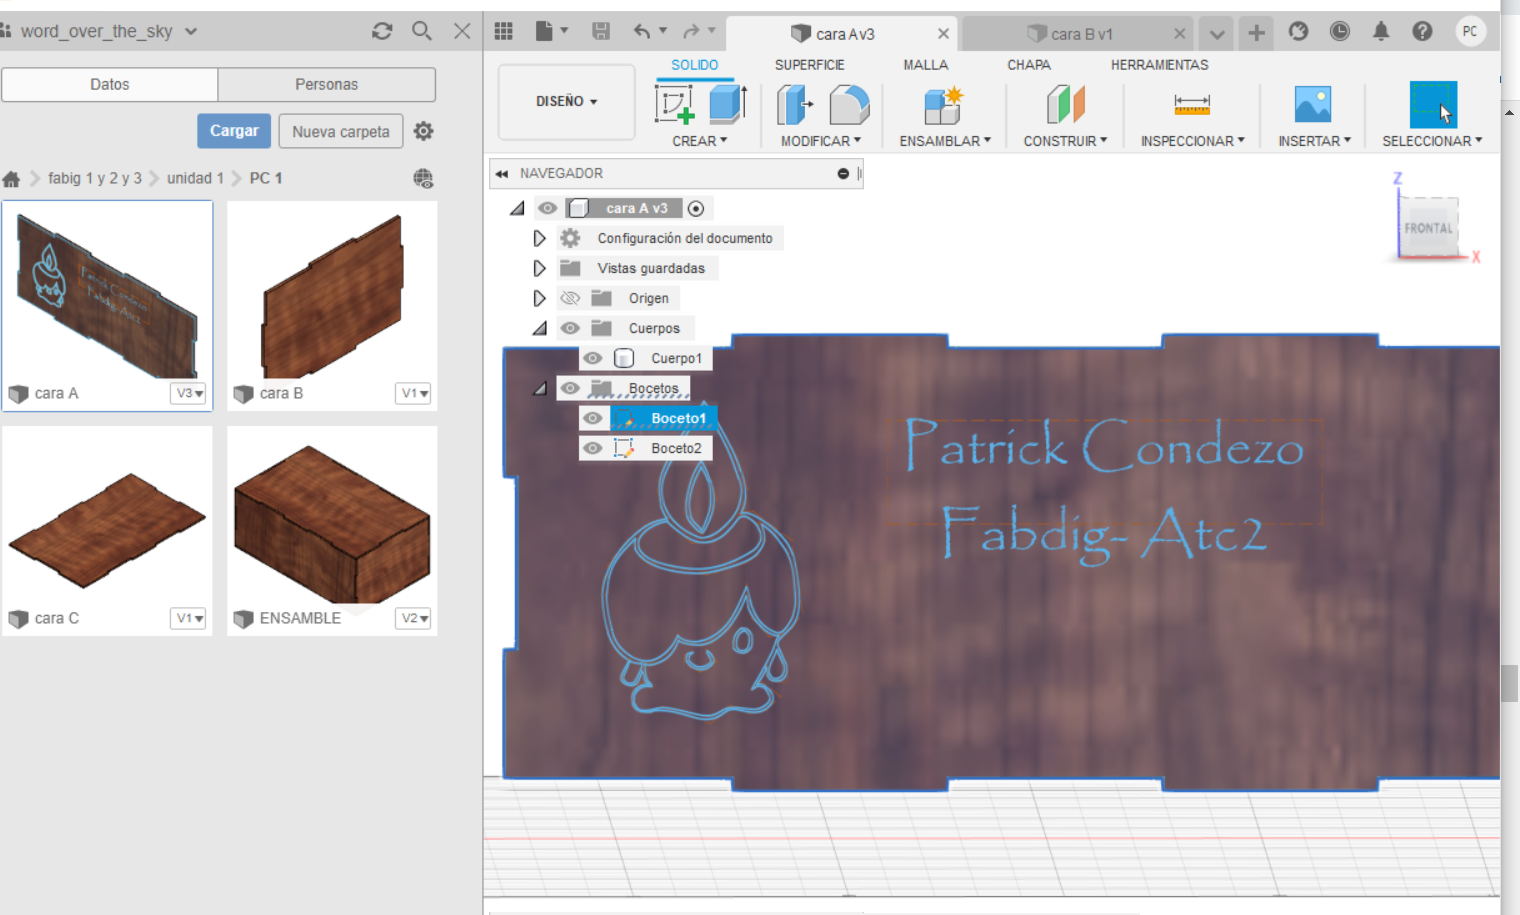
Task: Click the Nueva carpeta button
Action: (x=341, y=131)
